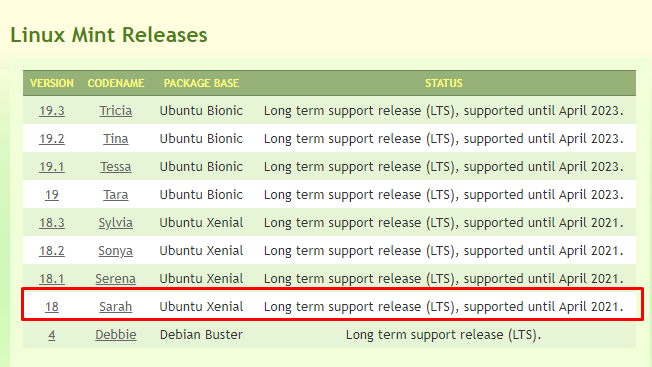Open the version 4 link
Screen dimensions: 652x367
(52, 335)
